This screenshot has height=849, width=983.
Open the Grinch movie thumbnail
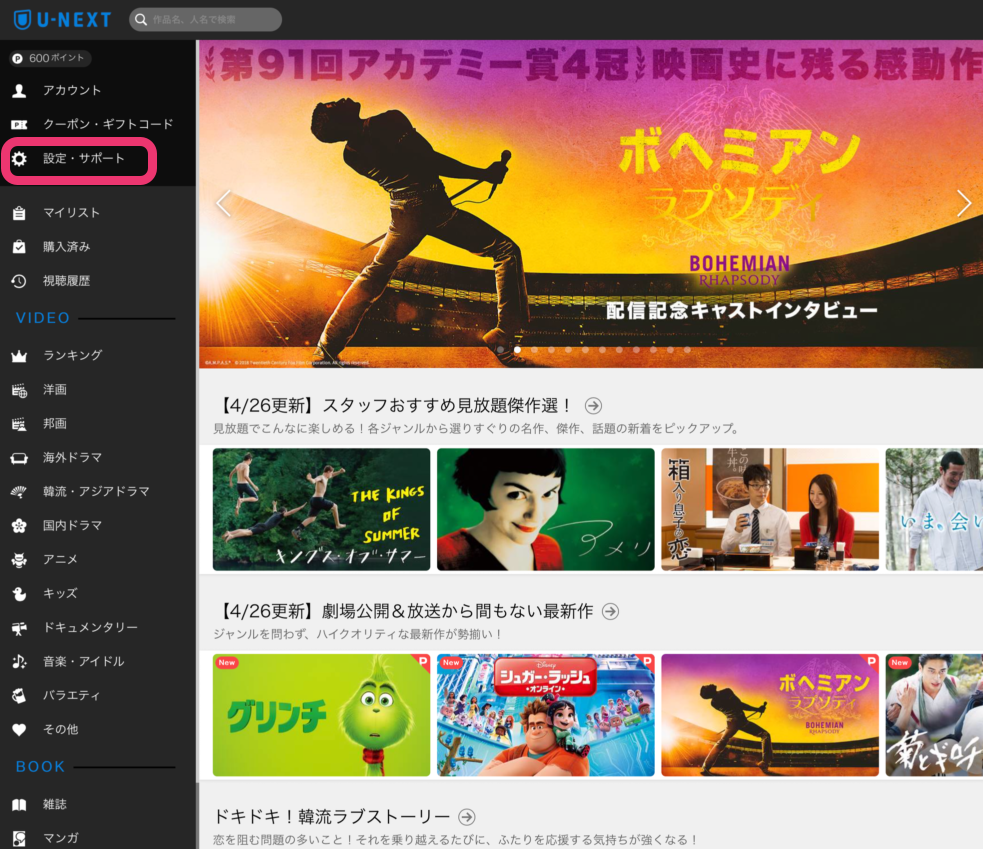(321, 715)
